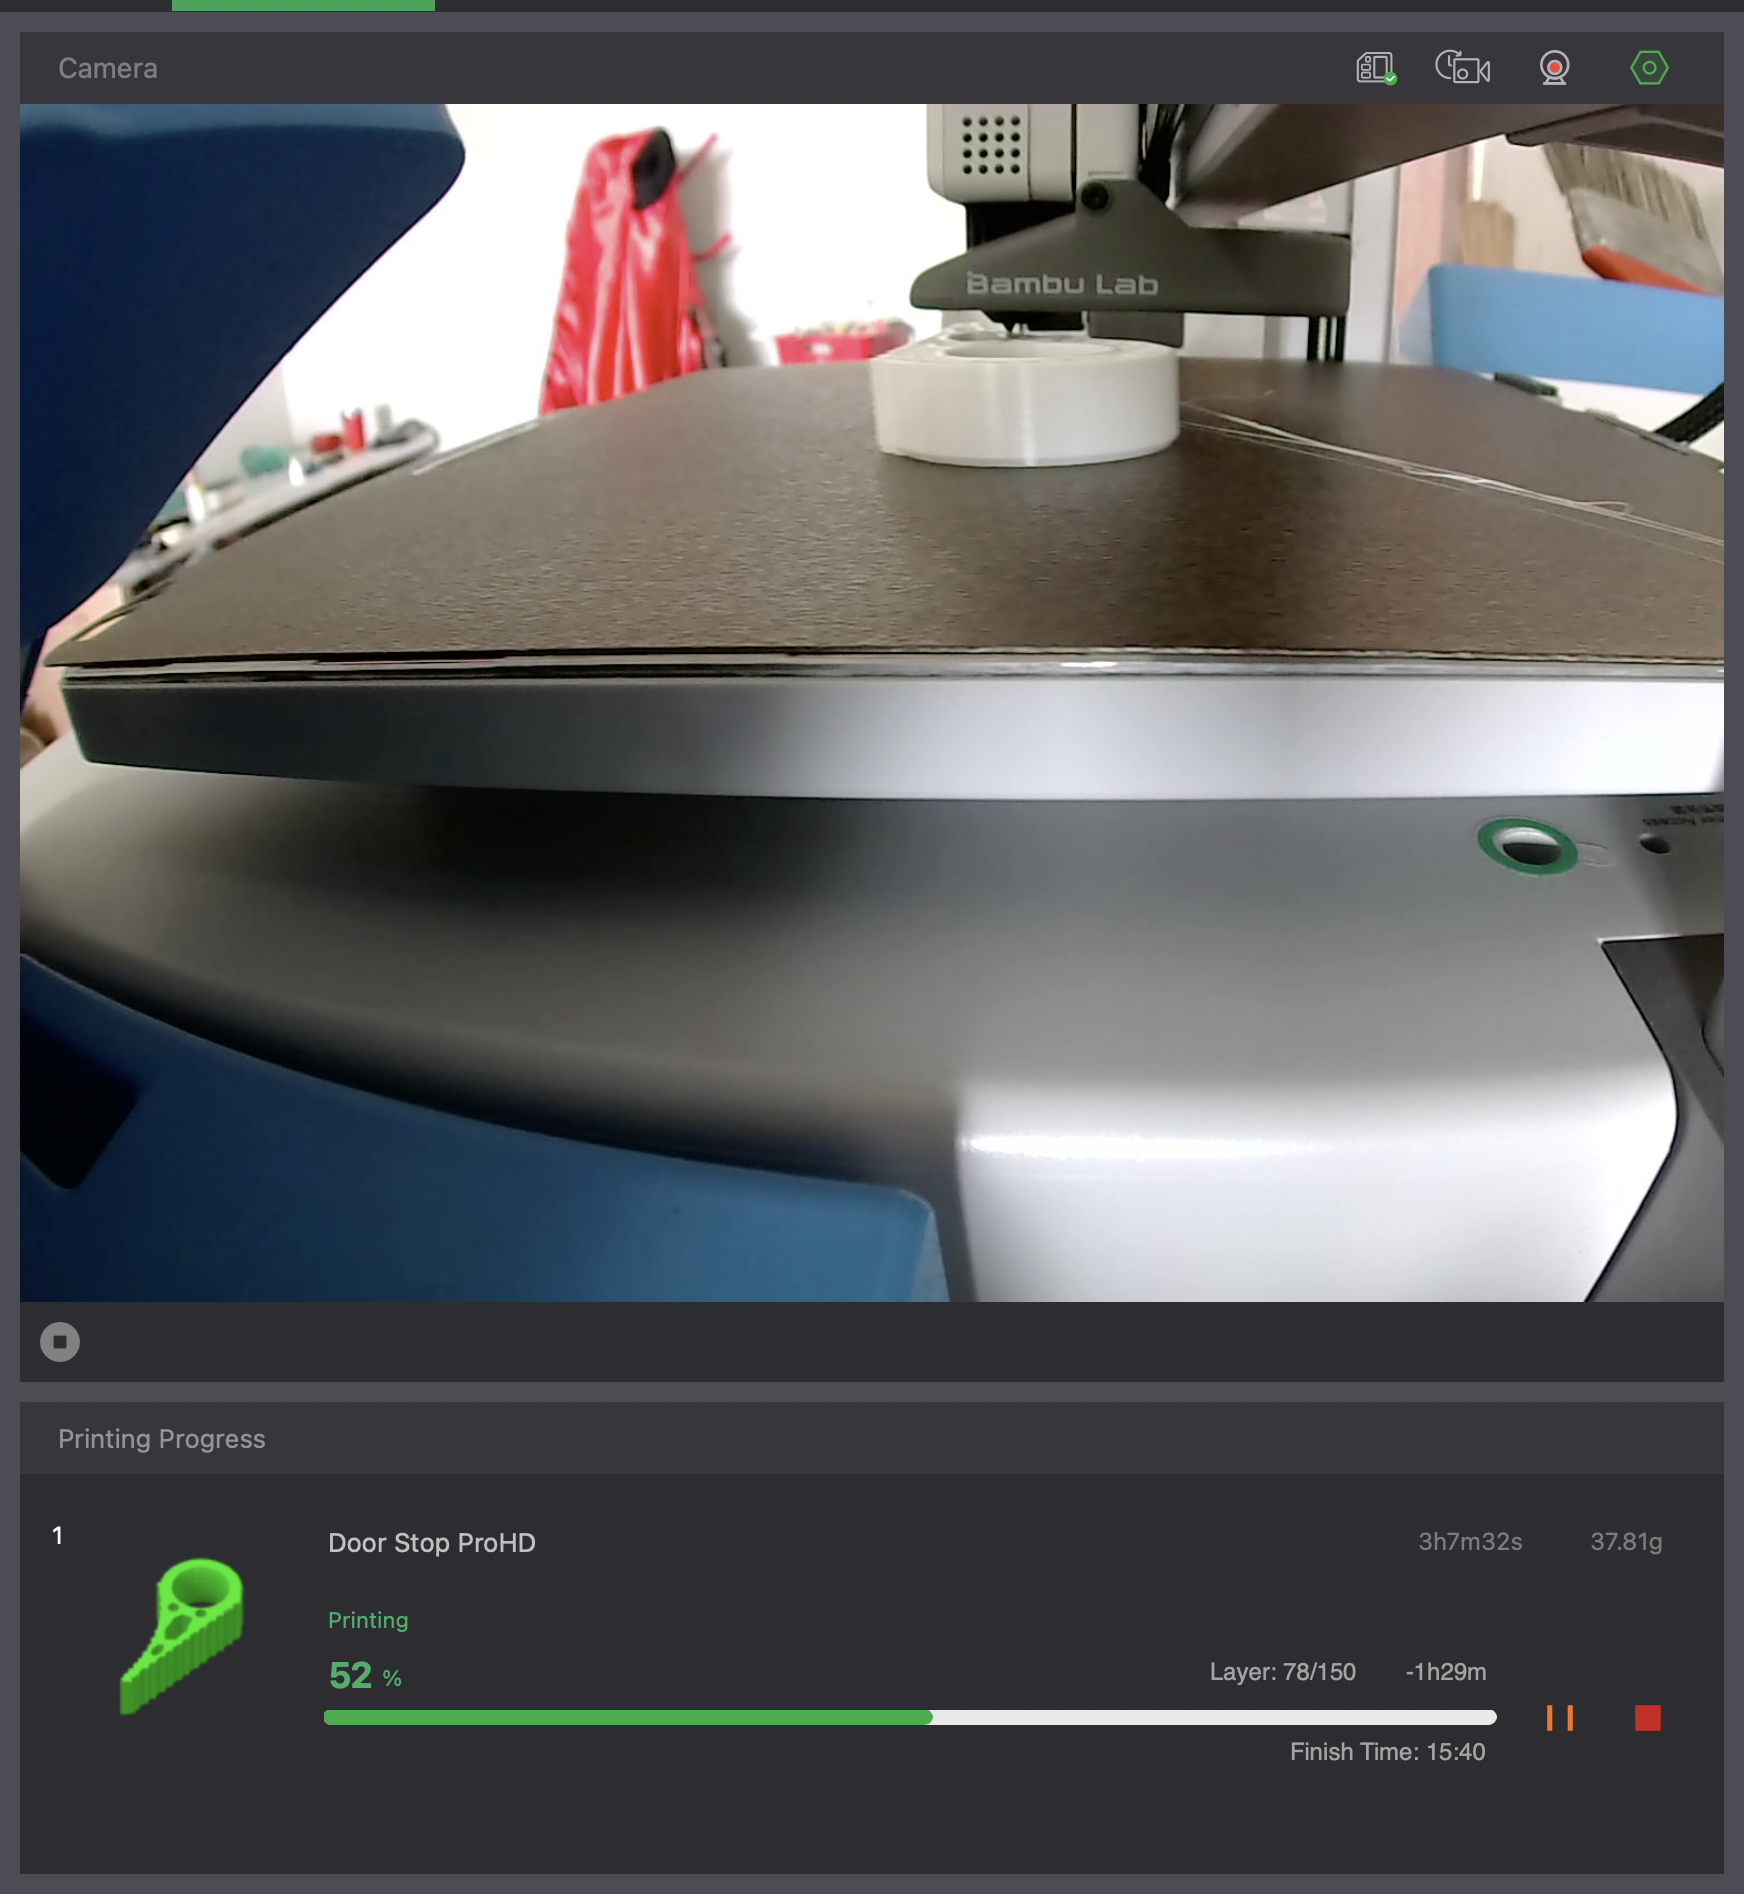Click the Printing Progress panel heading
The image size is (1744, 1894).
coord(162,1439)
